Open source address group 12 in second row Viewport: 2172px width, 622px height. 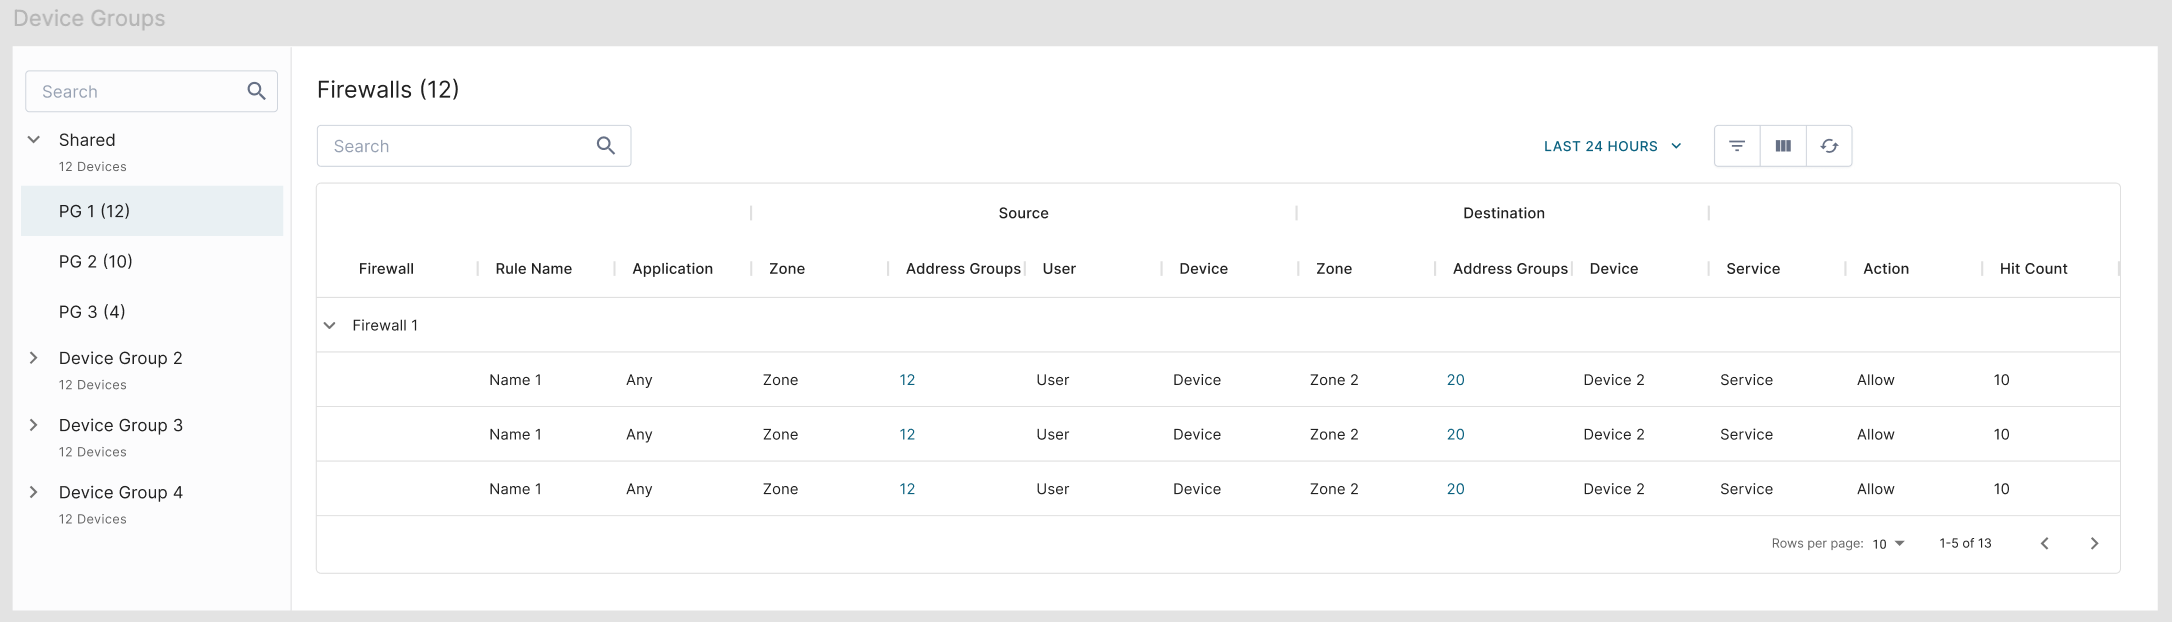pyautogui.click(x=907, y=434)
